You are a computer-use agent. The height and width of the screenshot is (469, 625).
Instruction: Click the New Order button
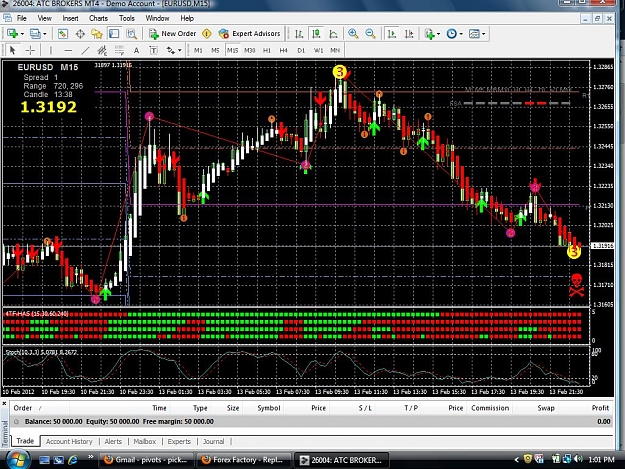coord(172,34)
